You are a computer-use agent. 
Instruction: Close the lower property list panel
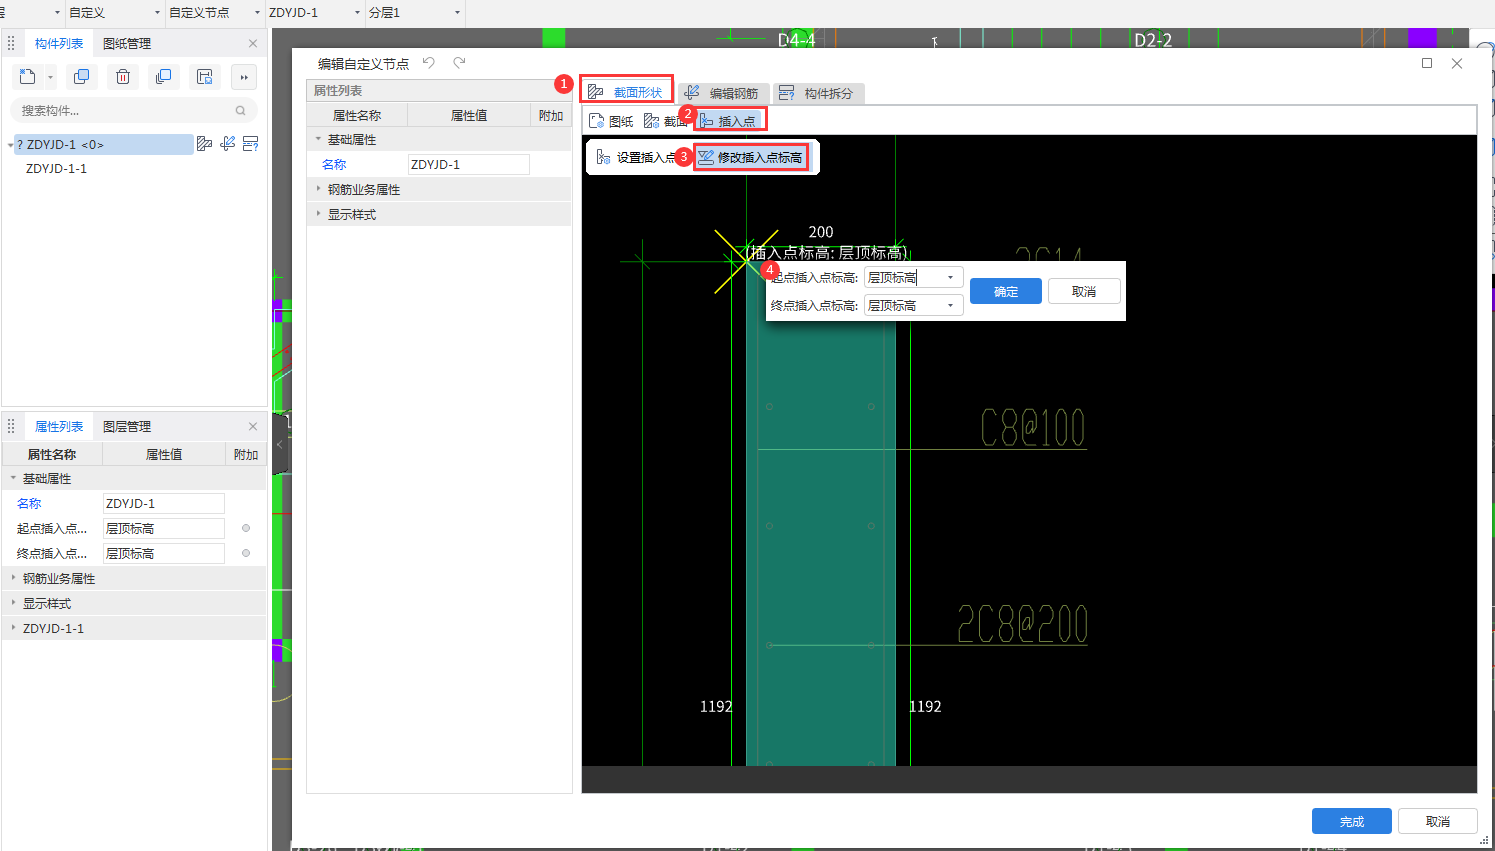(x=253, y=427)
